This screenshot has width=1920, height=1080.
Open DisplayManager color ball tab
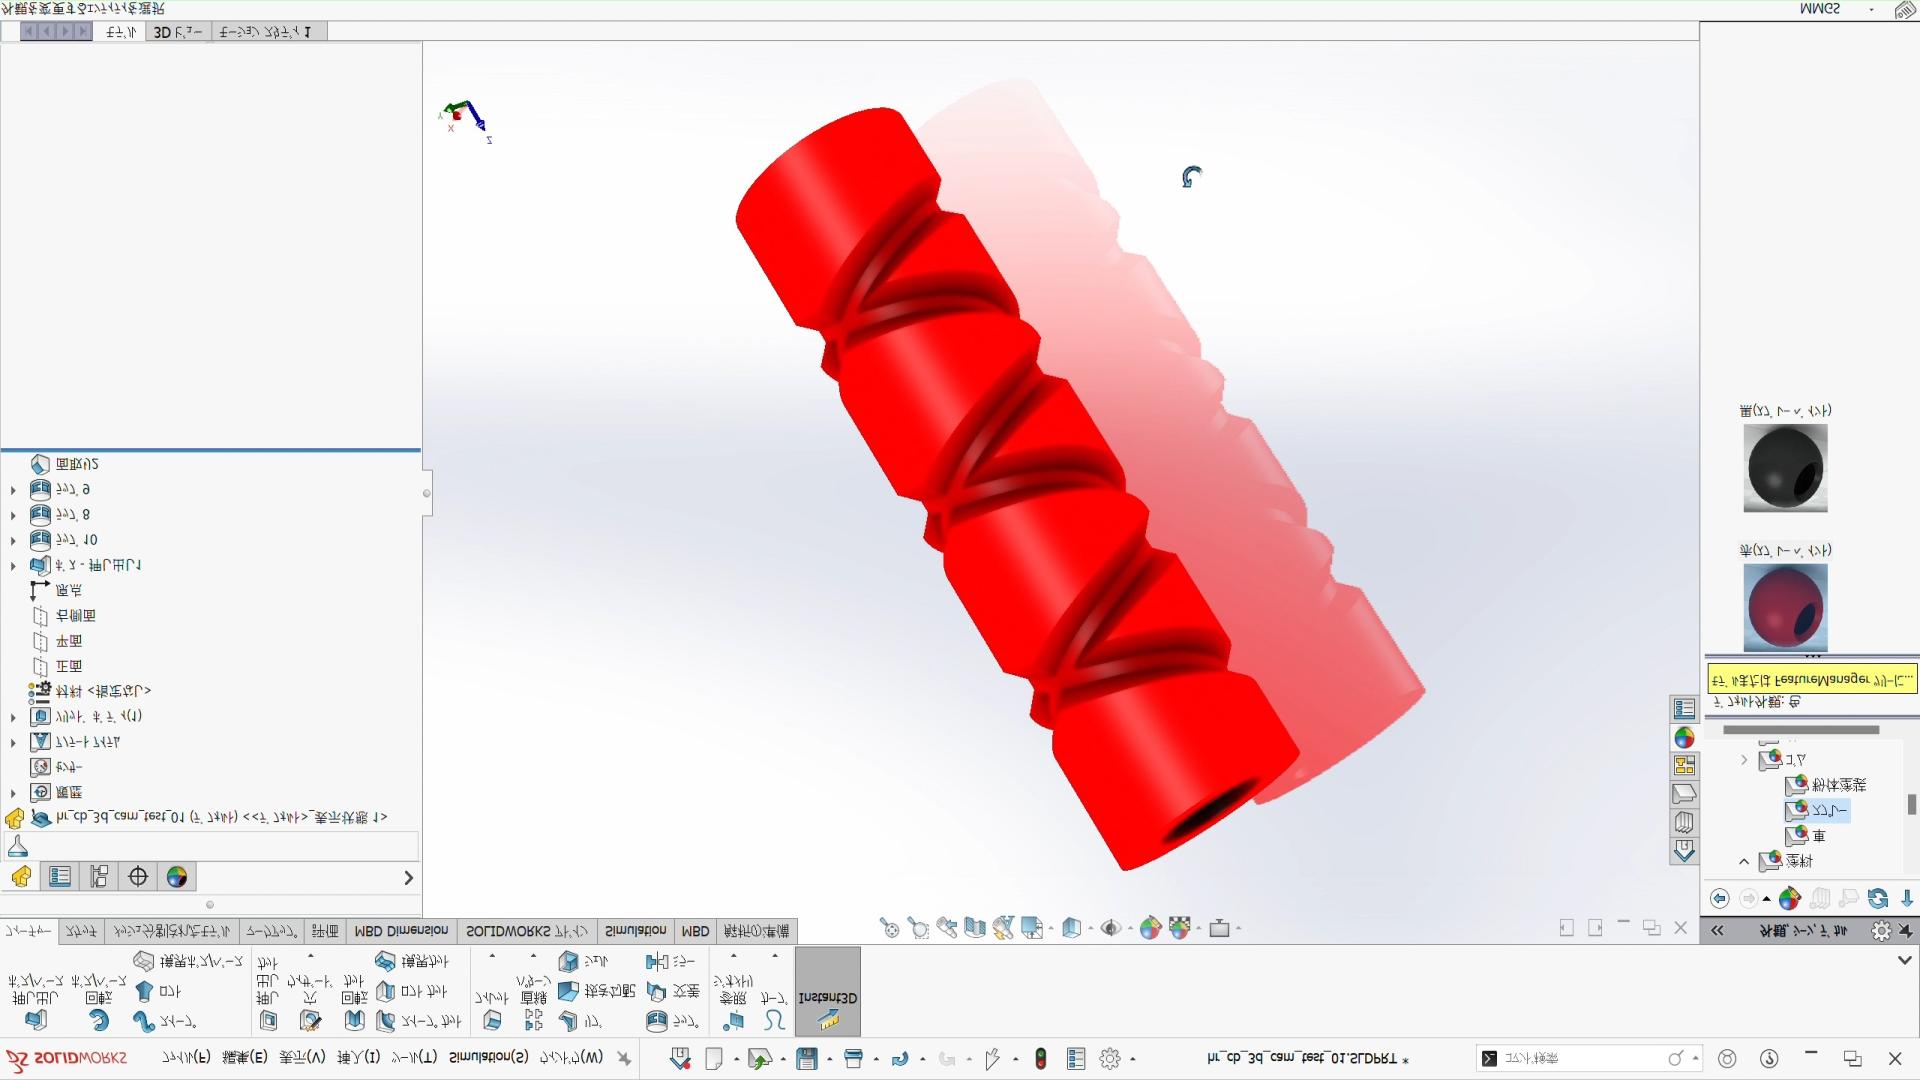tap(177, 877)
